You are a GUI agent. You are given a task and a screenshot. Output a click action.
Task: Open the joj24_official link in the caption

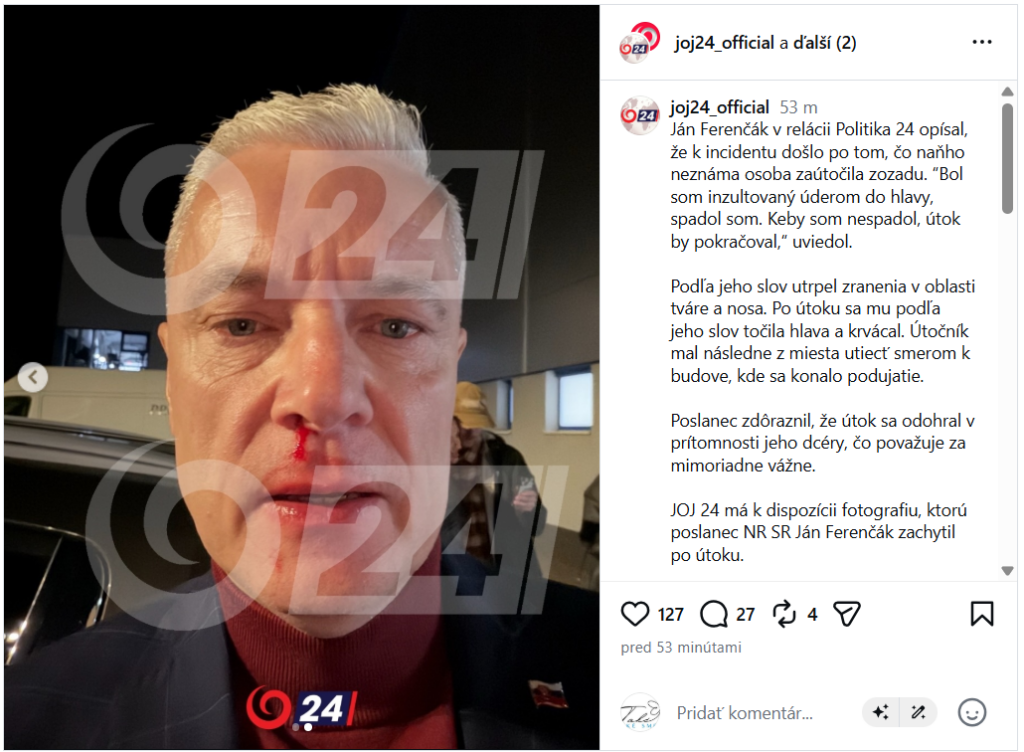coord(719,107)
